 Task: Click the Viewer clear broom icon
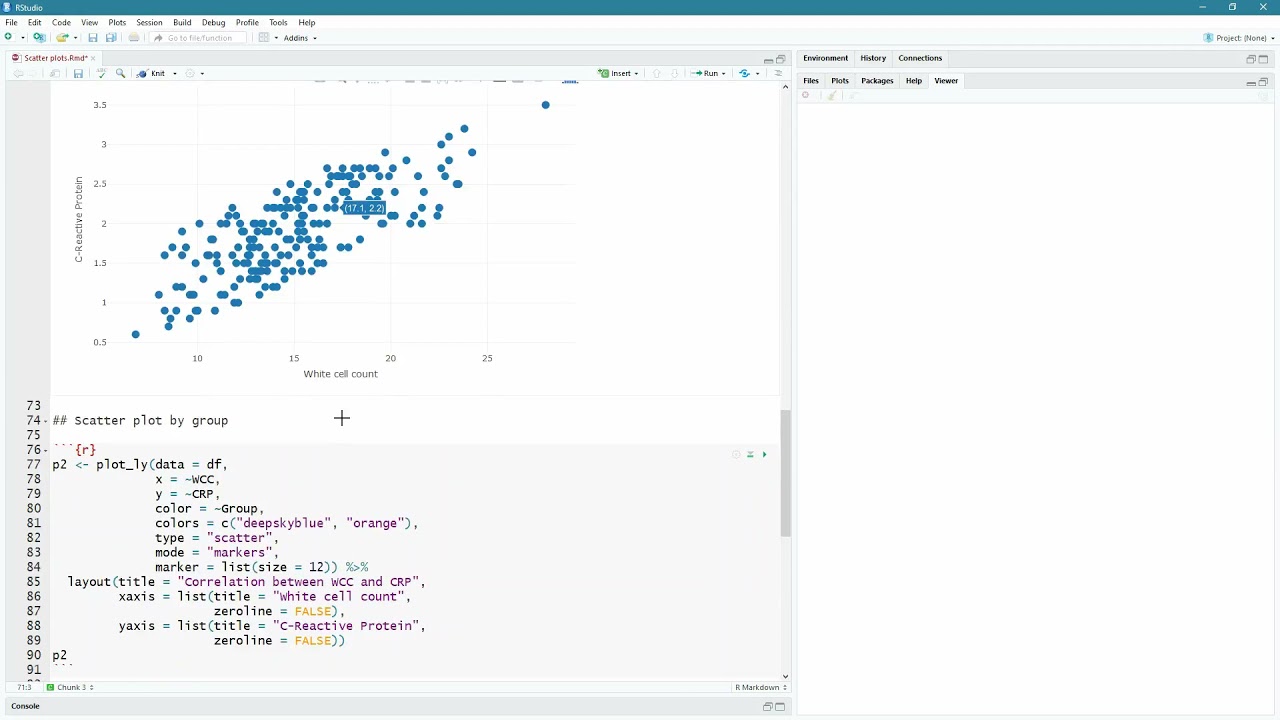[832, 96]
